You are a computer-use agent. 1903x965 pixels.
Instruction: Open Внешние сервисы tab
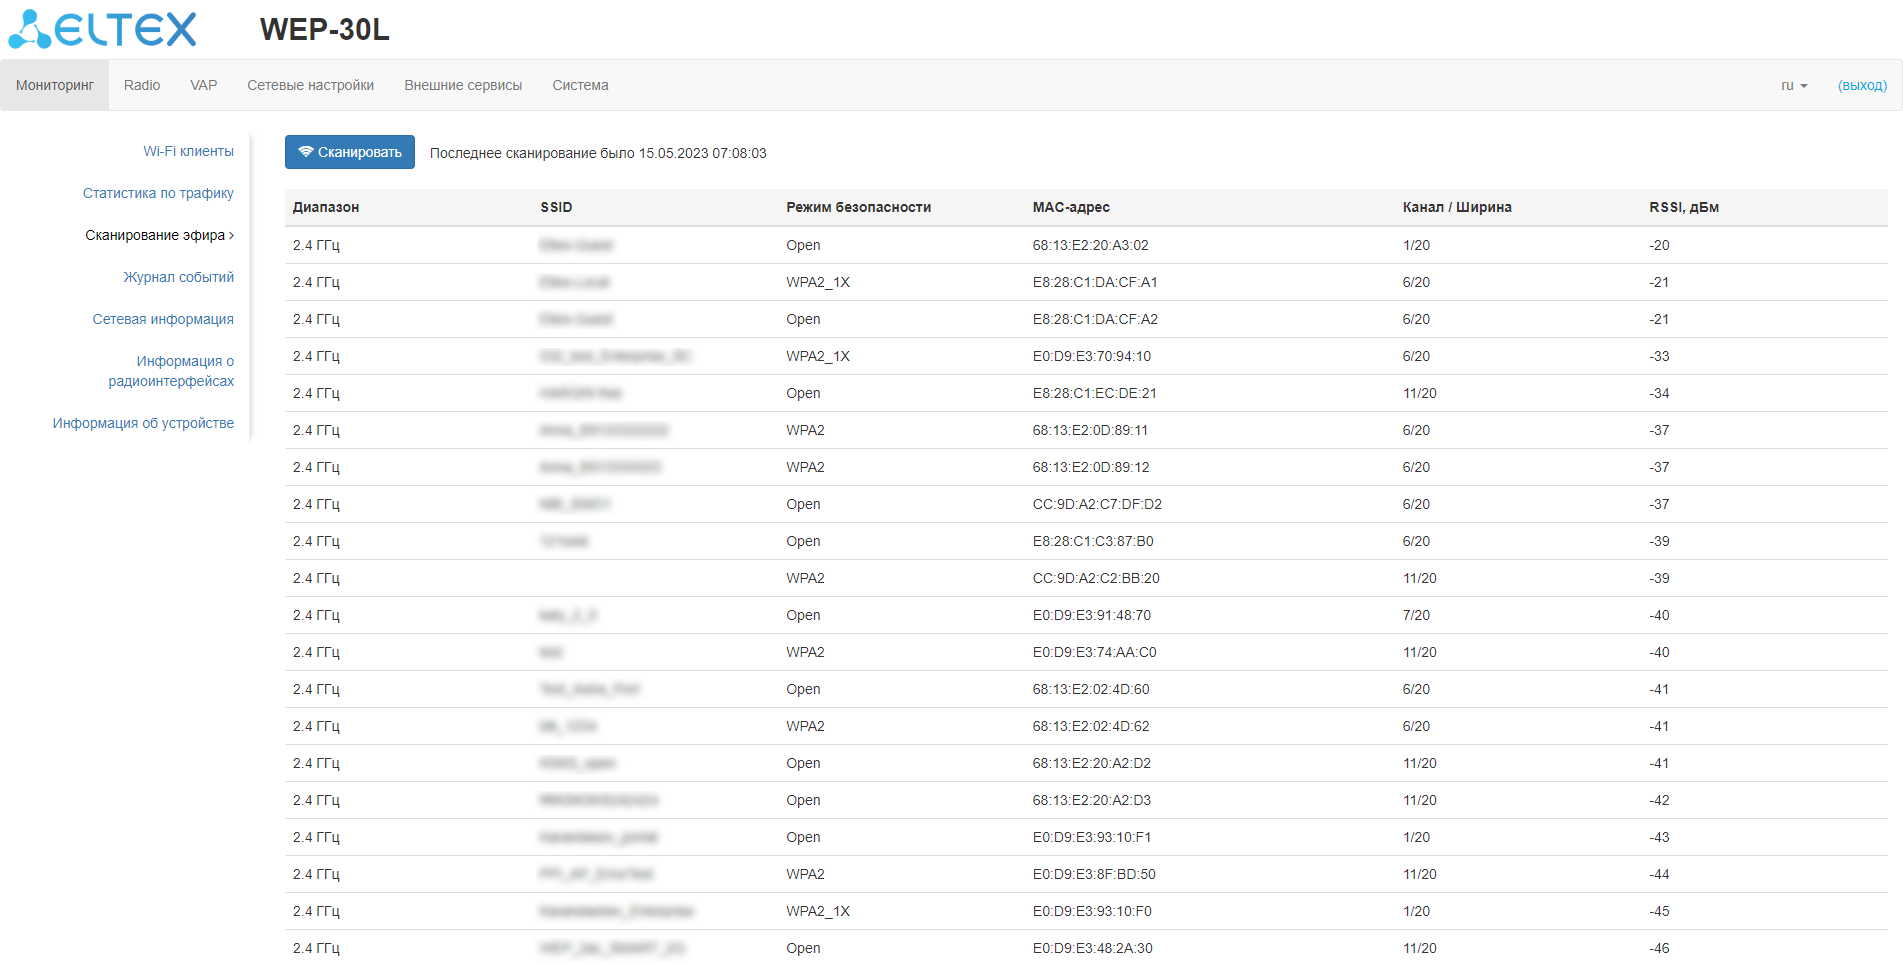[x=463, y=85]
